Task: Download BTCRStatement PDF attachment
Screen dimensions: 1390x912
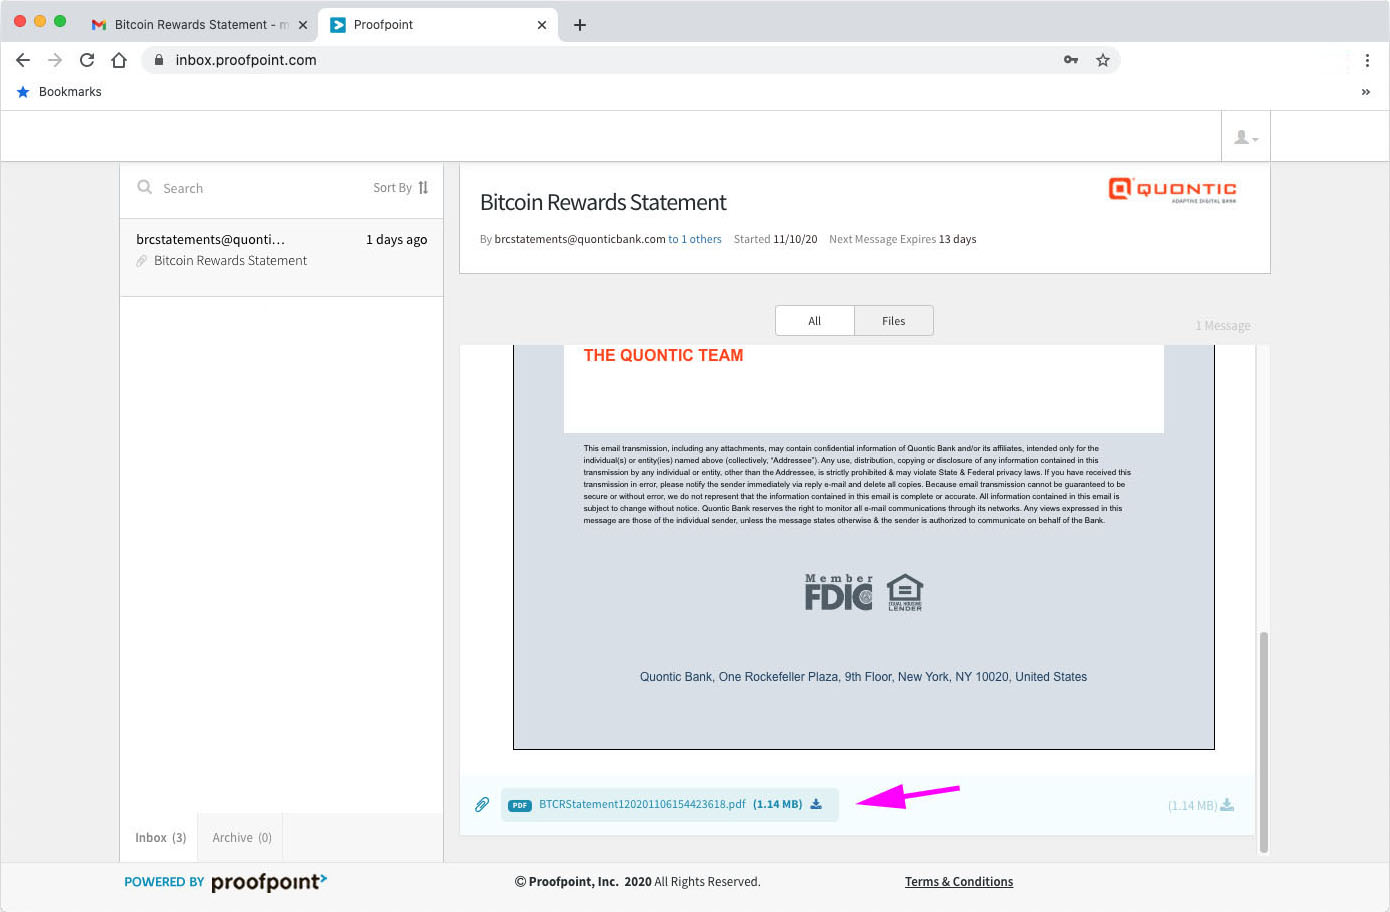Action: [669, 804]
